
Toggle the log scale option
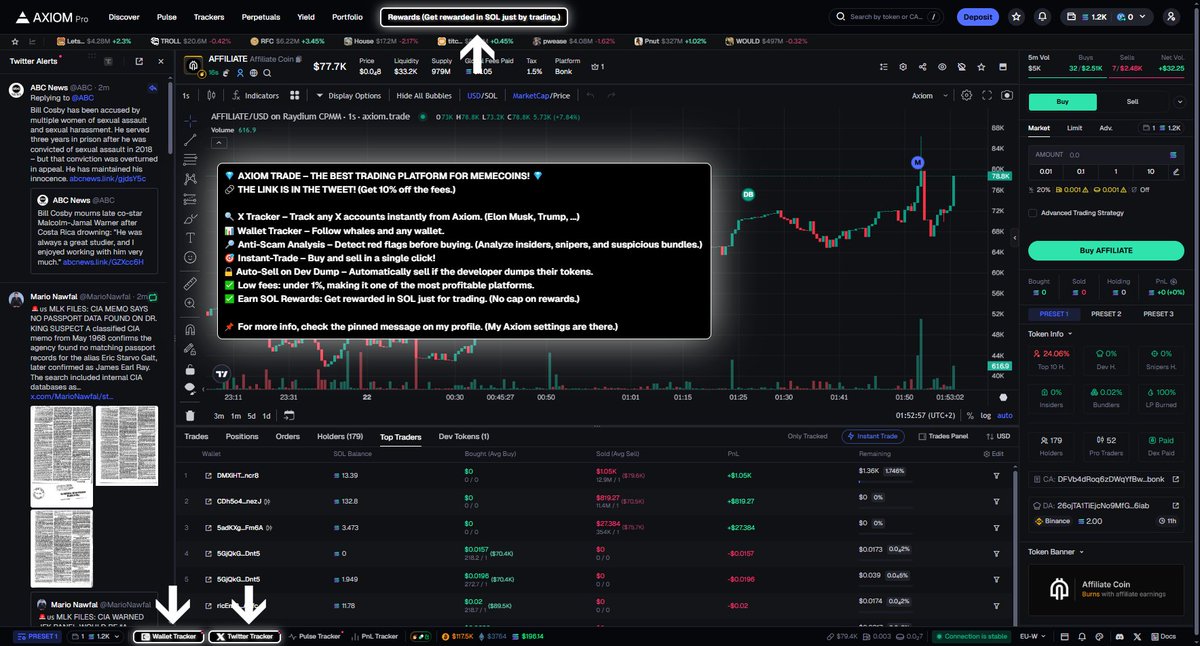tap(986, 415)
